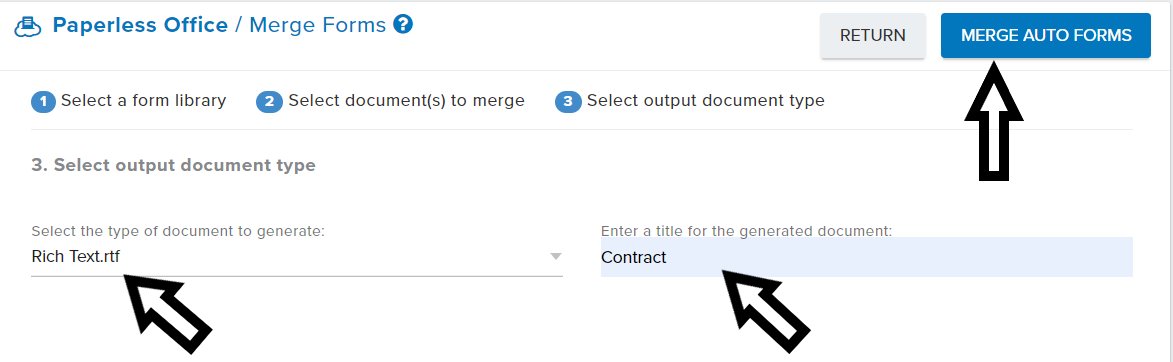Click the arrow pointing at Contract field
The width and height of the screenshot is (1173, 362).
coord(765,310)
